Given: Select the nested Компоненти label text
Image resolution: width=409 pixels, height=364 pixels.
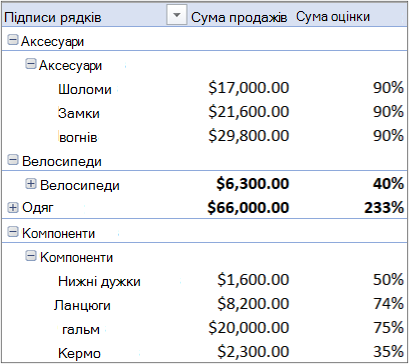Looking at the screenshot, I should pyautogui.click(x=76, y=257).
